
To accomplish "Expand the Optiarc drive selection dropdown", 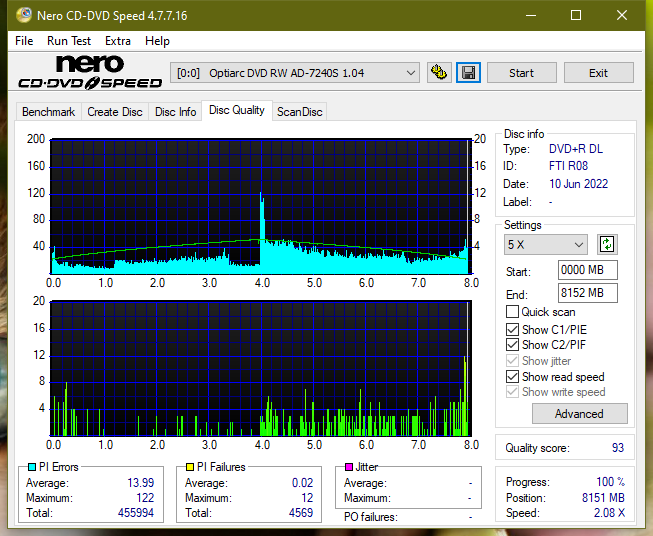I will click(x=295, y=73).
